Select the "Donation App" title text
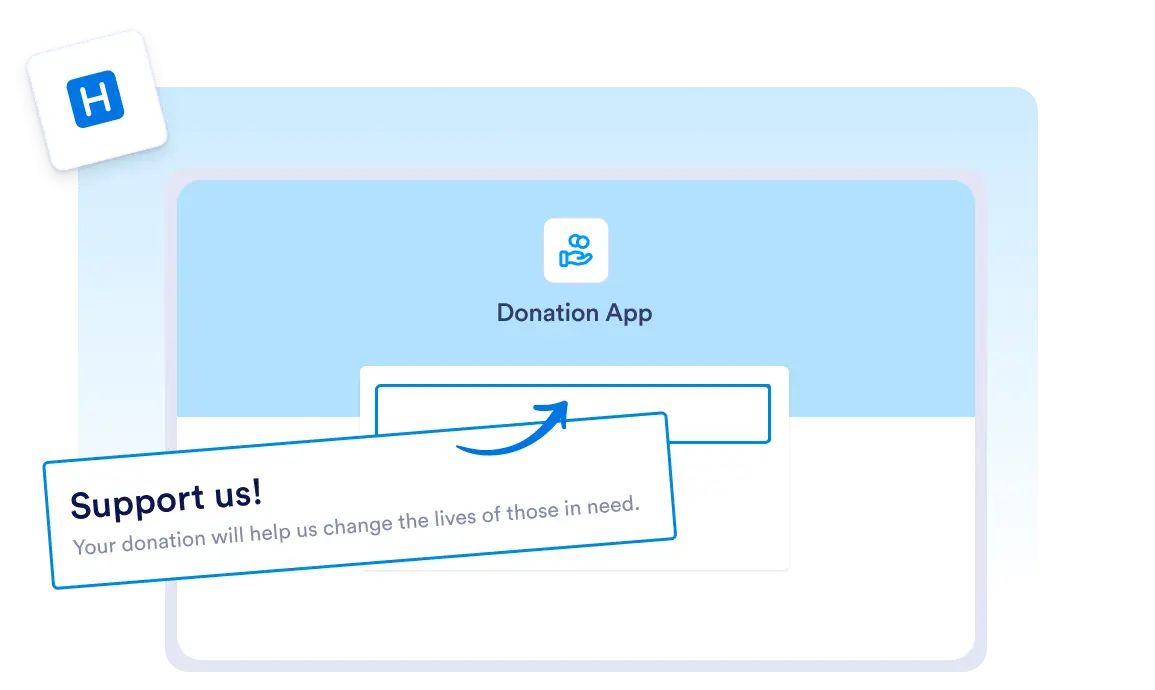 click(x=575, y=313)
